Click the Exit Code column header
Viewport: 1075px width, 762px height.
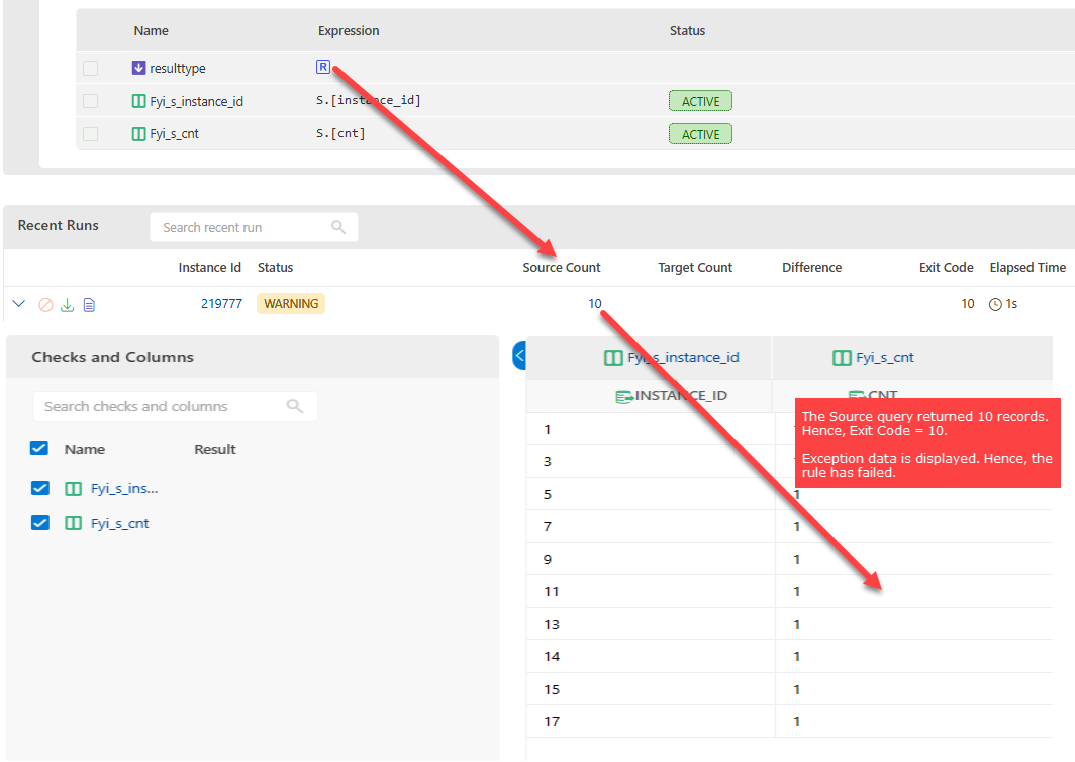[x=945, y=267]
